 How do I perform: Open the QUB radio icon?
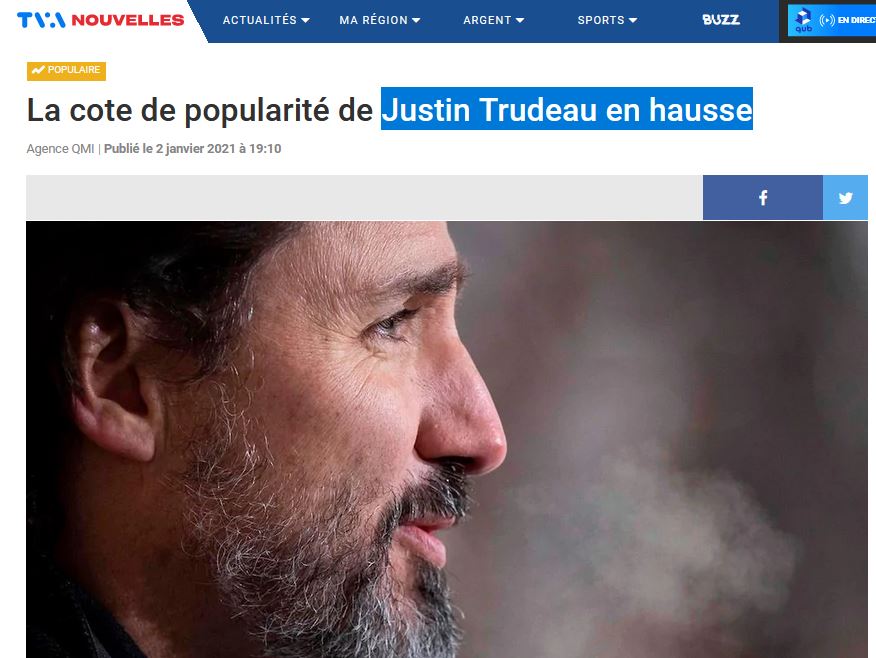(x=803, y=20)
